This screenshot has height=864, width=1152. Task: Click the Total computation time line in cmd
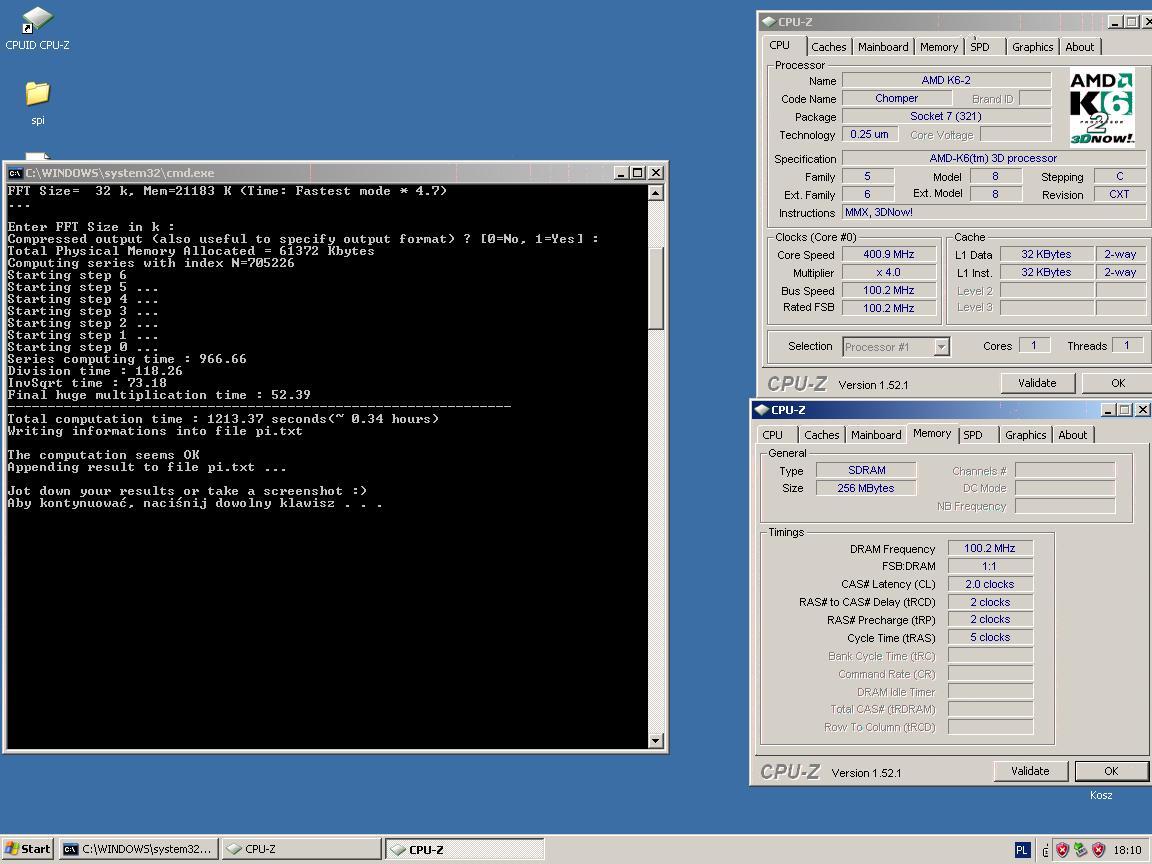coord(223,419)
